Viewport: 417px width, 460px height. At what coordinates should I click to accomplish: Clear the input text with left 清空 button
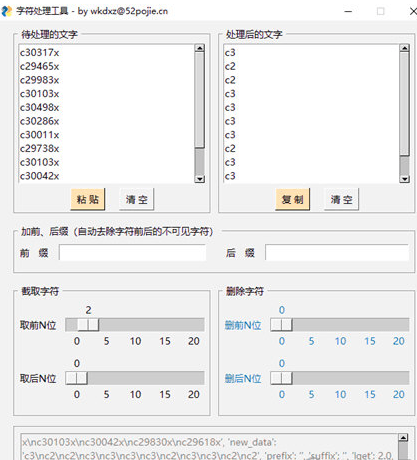tap(136, 199)
